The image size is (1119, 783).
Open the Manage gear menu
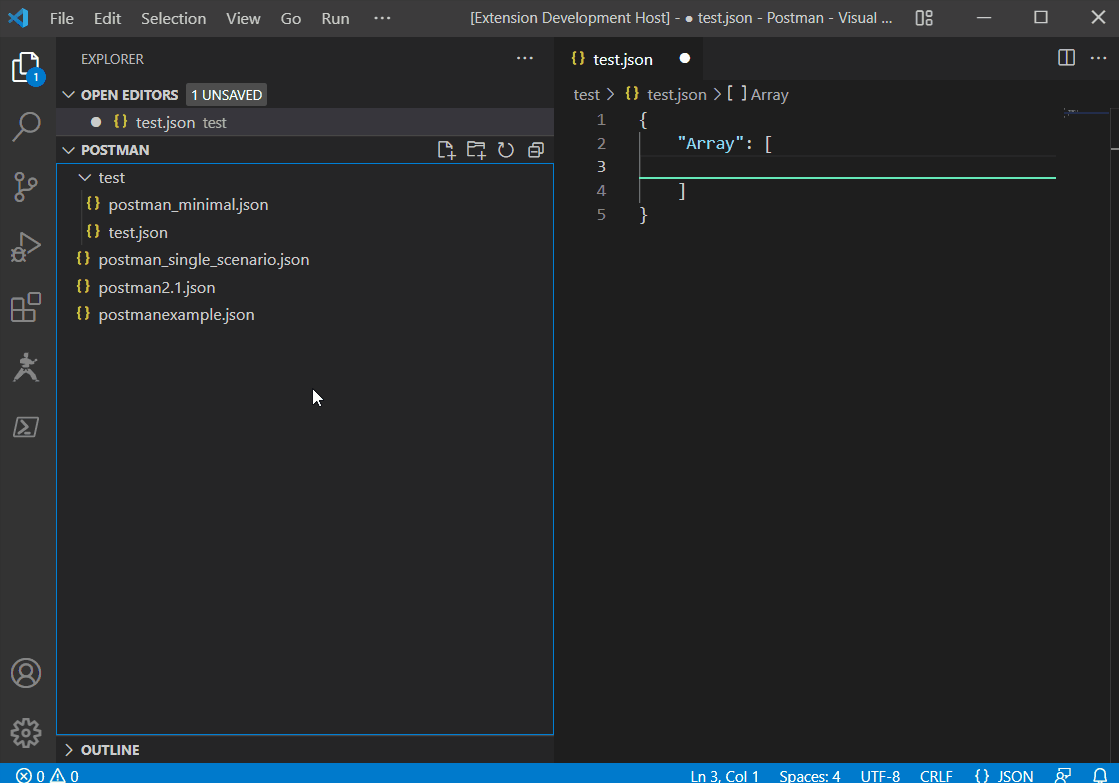(26, 733)
